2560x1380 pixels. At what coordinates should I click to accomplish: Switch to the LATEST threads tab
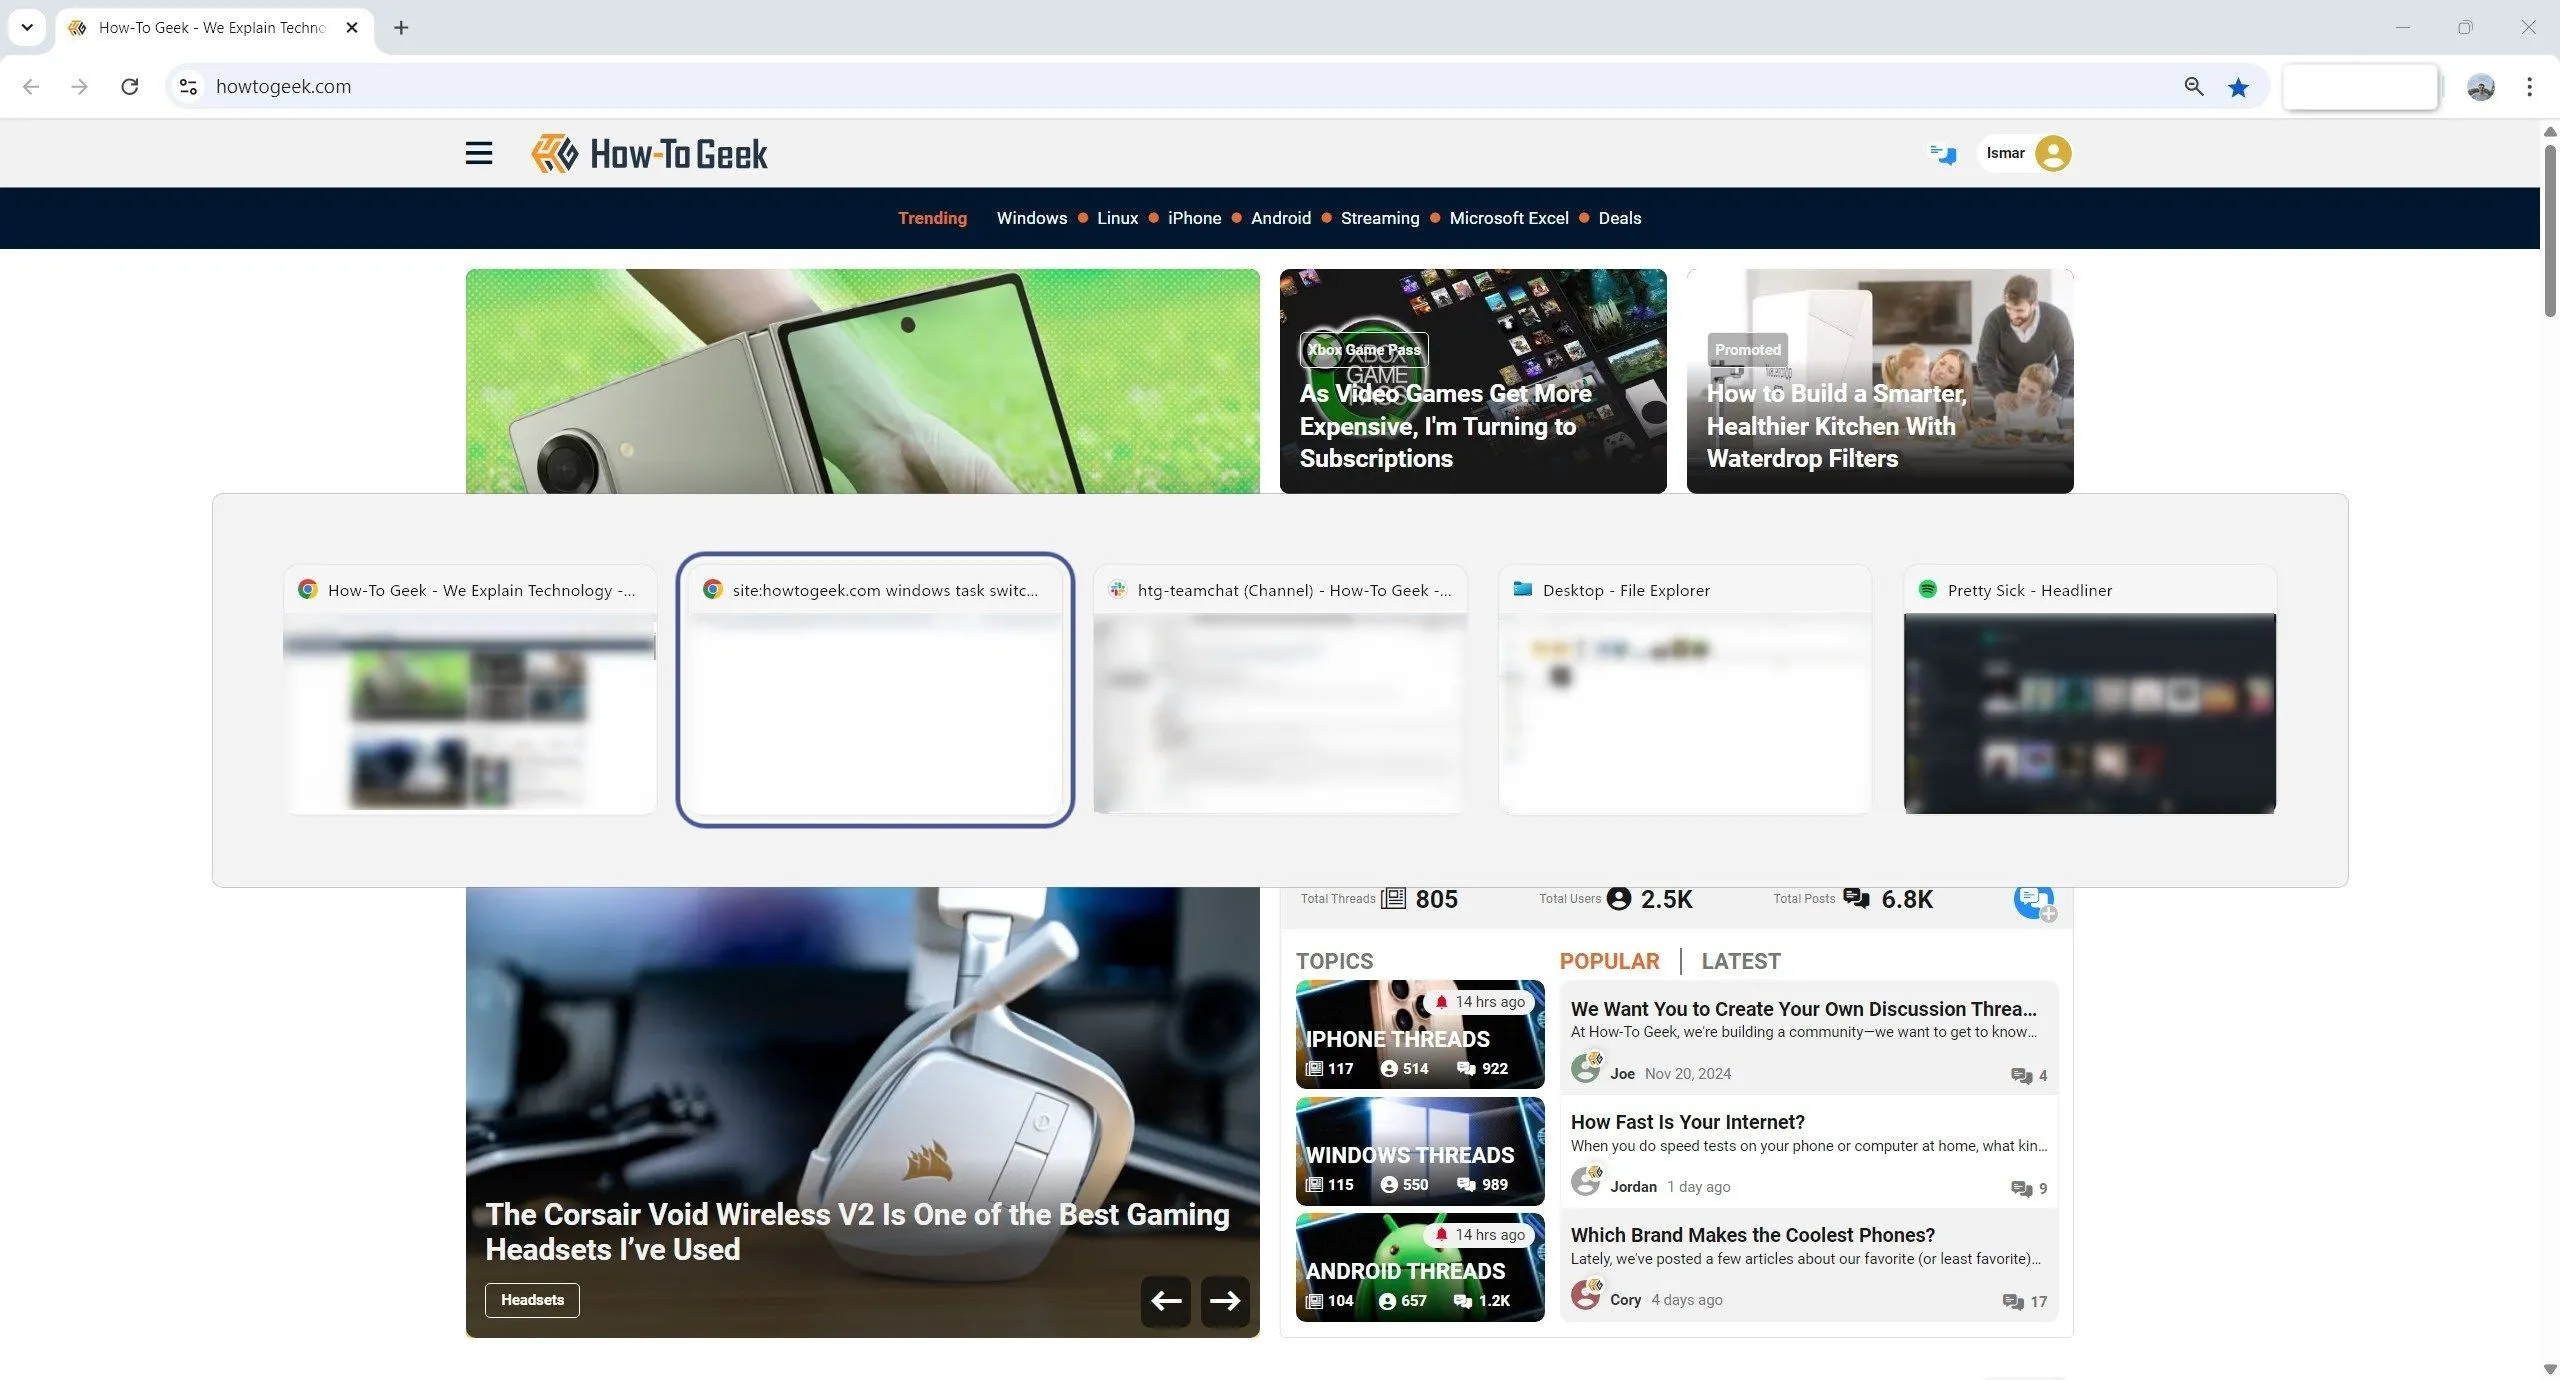pyautogui.click(x=1741, y=961)
